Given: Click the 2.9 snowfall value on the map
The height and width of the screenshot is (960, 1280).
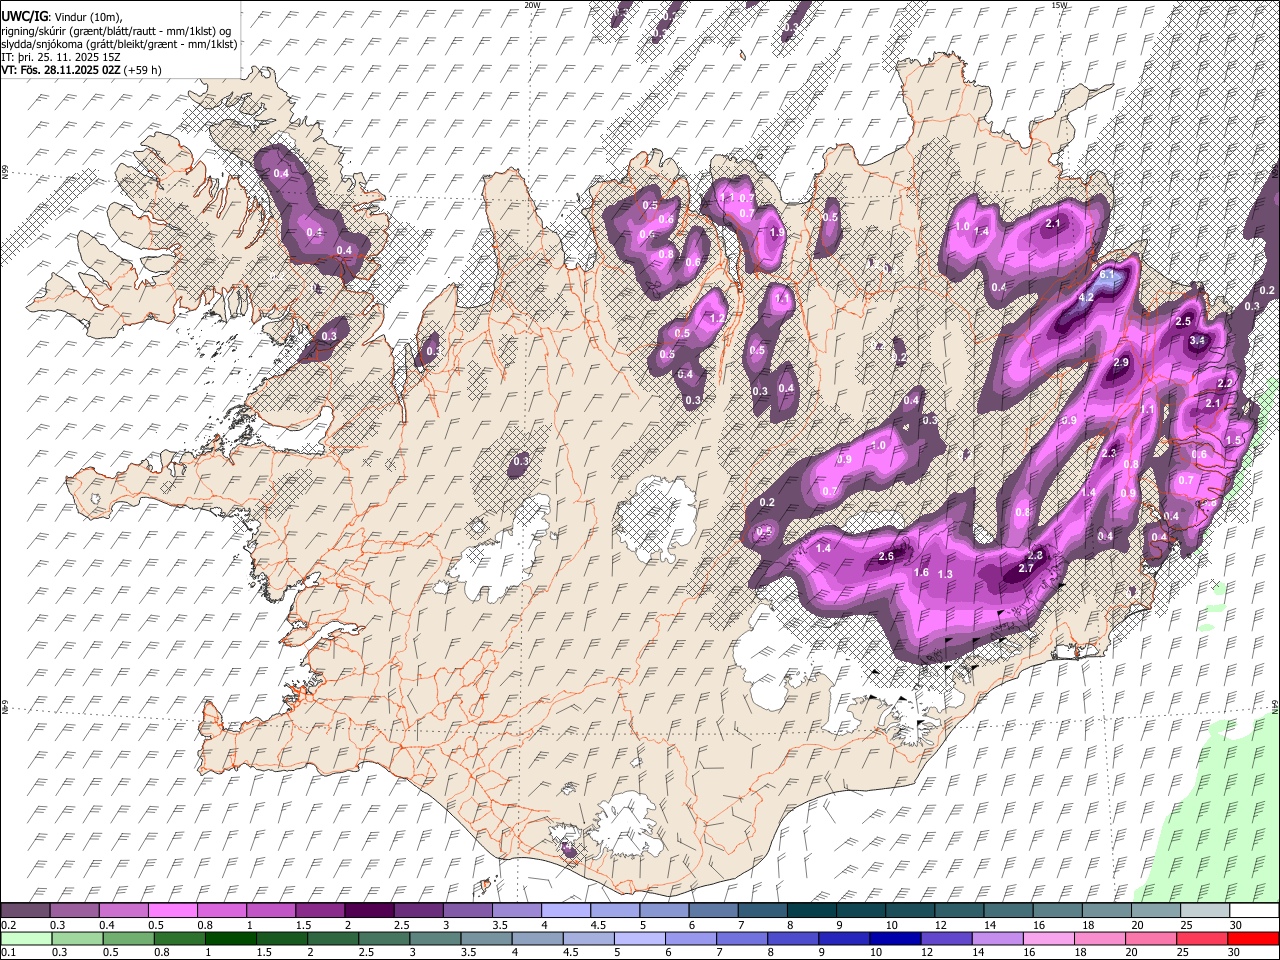Looking at the screenshot, I should 1121,362.
